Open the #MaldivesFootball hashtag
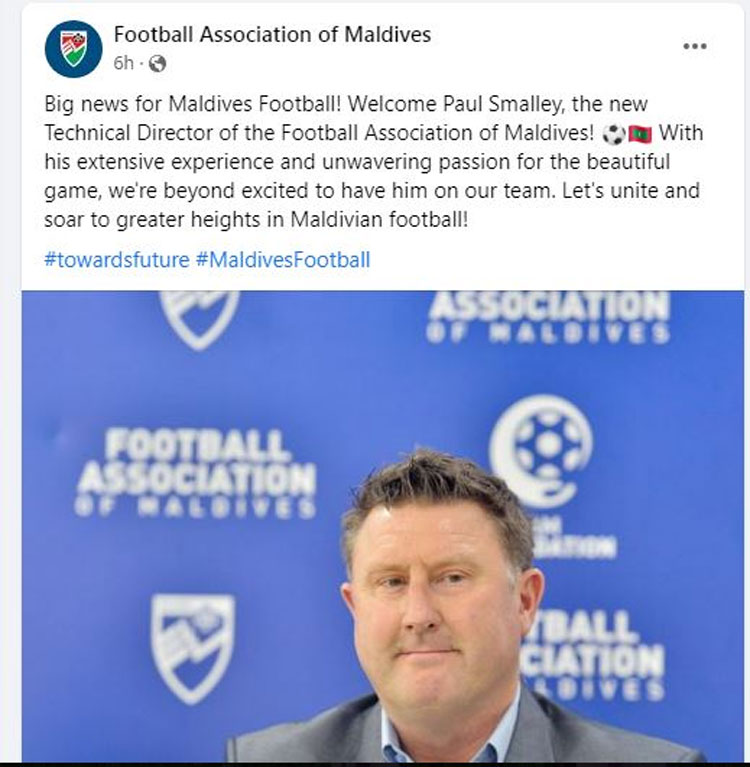750x767 pixels. [x=283, y=260]
